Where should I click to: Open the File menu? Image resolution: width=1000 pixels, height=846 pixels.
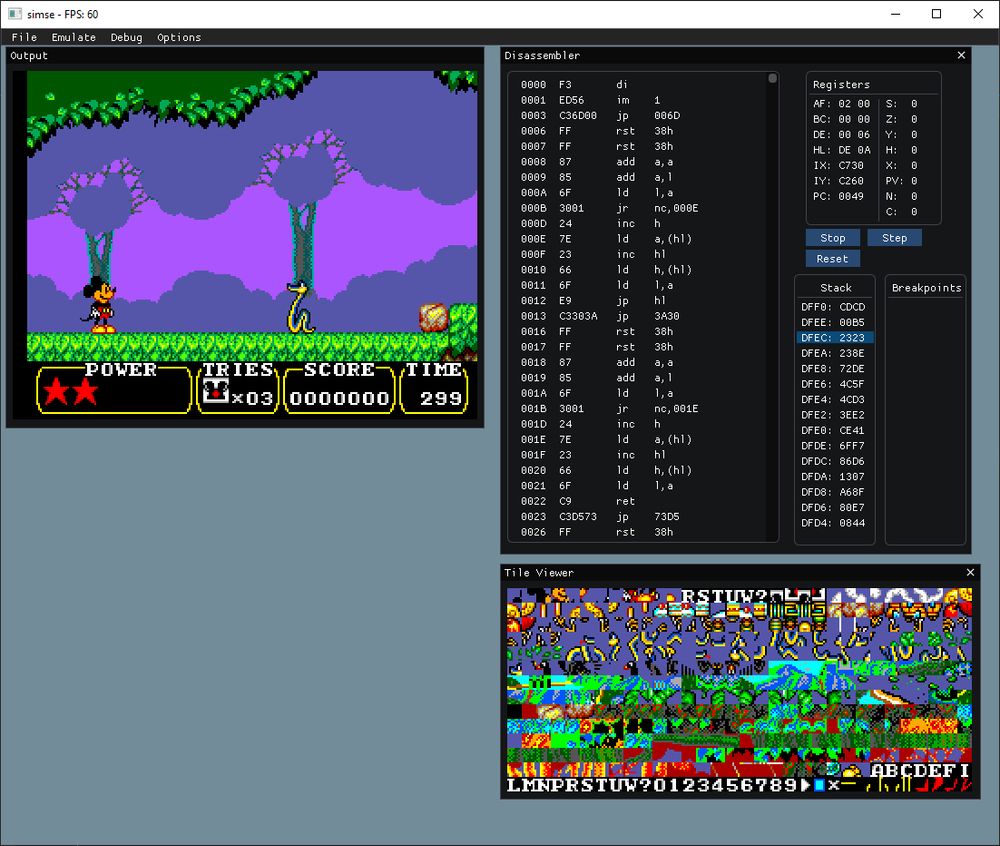pyautogui.click(x=24, y=37)
